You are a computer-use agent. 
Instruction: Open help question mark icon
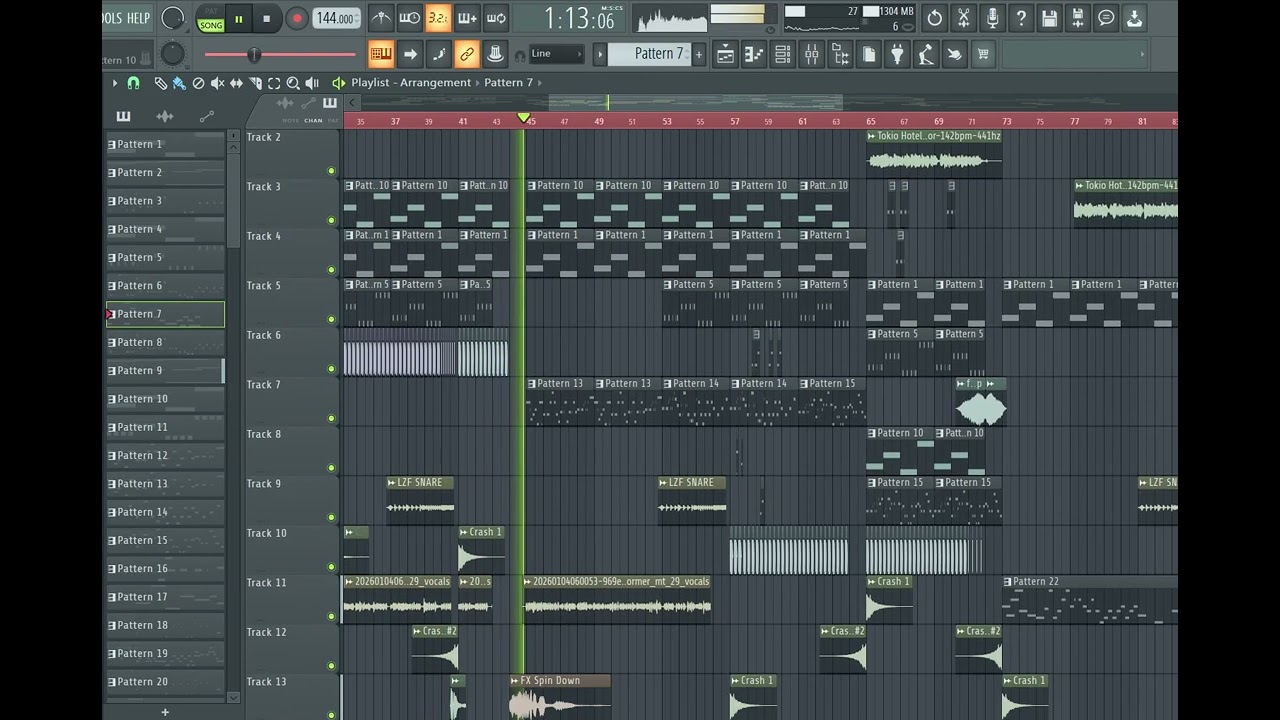click(x=1020, y=18)
